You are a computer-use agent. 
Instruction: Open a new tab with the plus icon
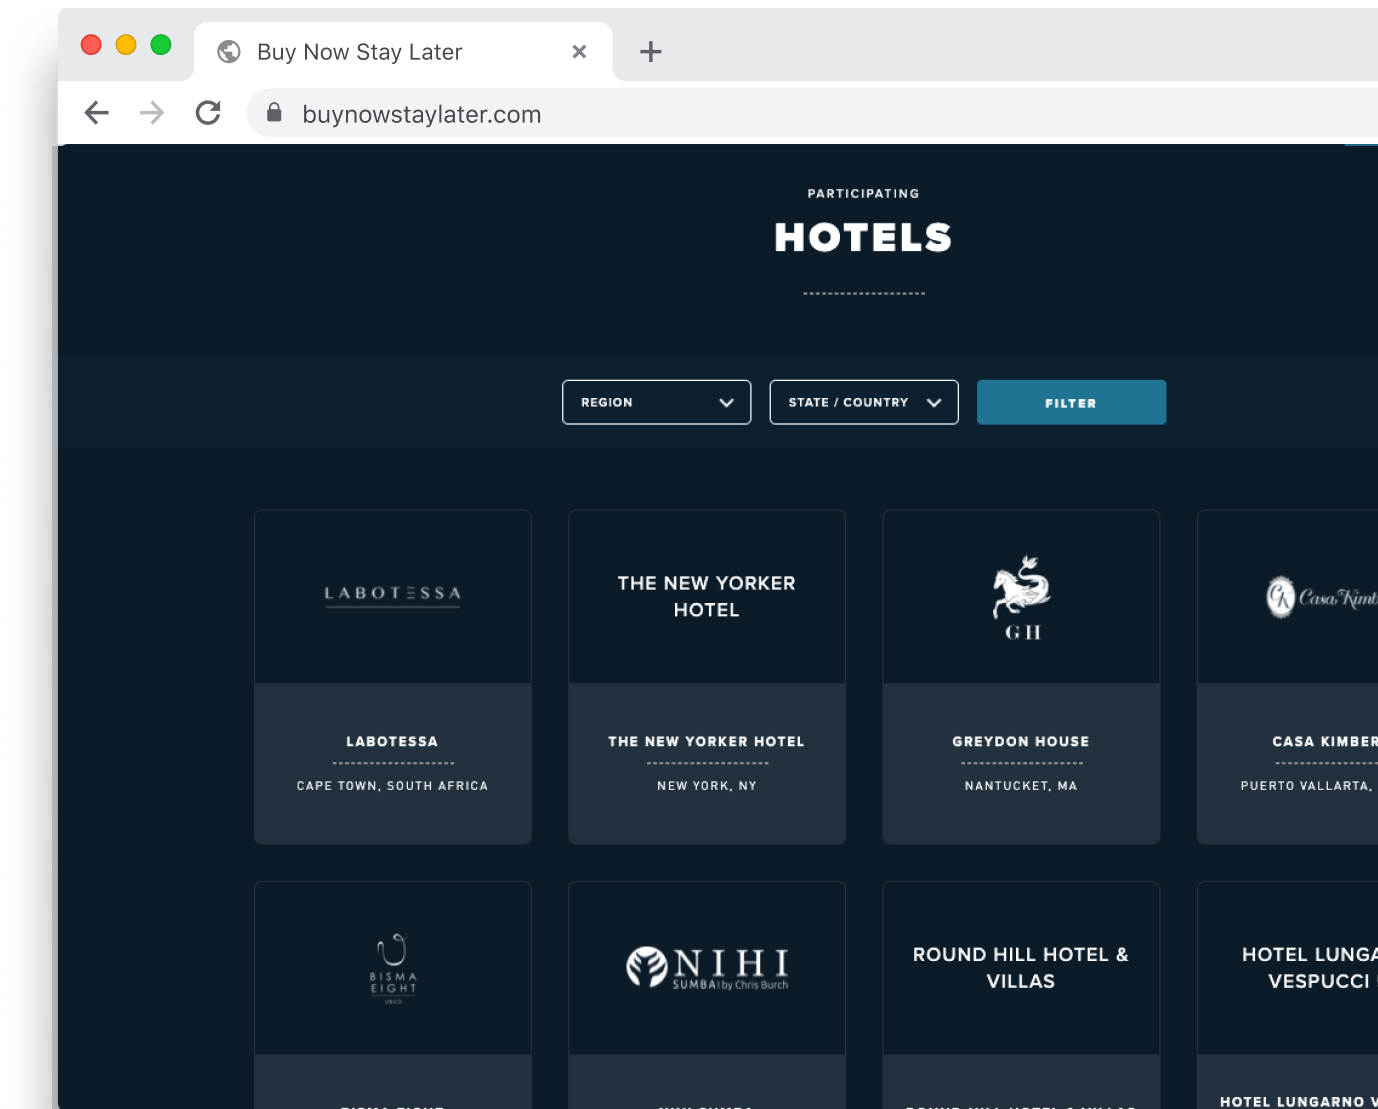point(651,51)
